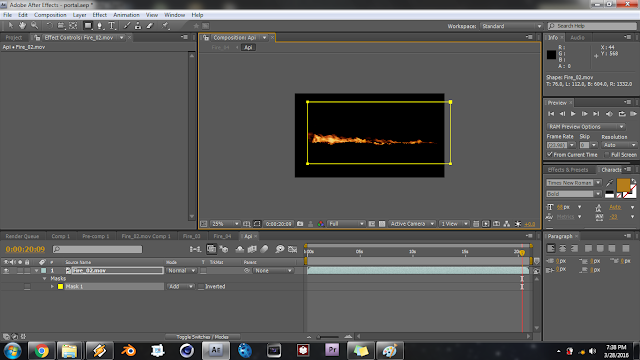Image resolution: width=640 pixels, height=360 pixels.
Task: Open Blender from the Windows taskbar
Action: click(129, 351)
